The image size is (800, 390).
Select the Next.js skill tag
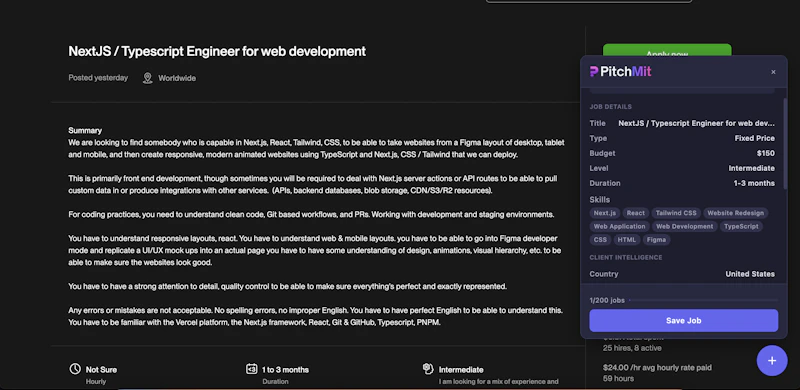(x=605, y=213)
